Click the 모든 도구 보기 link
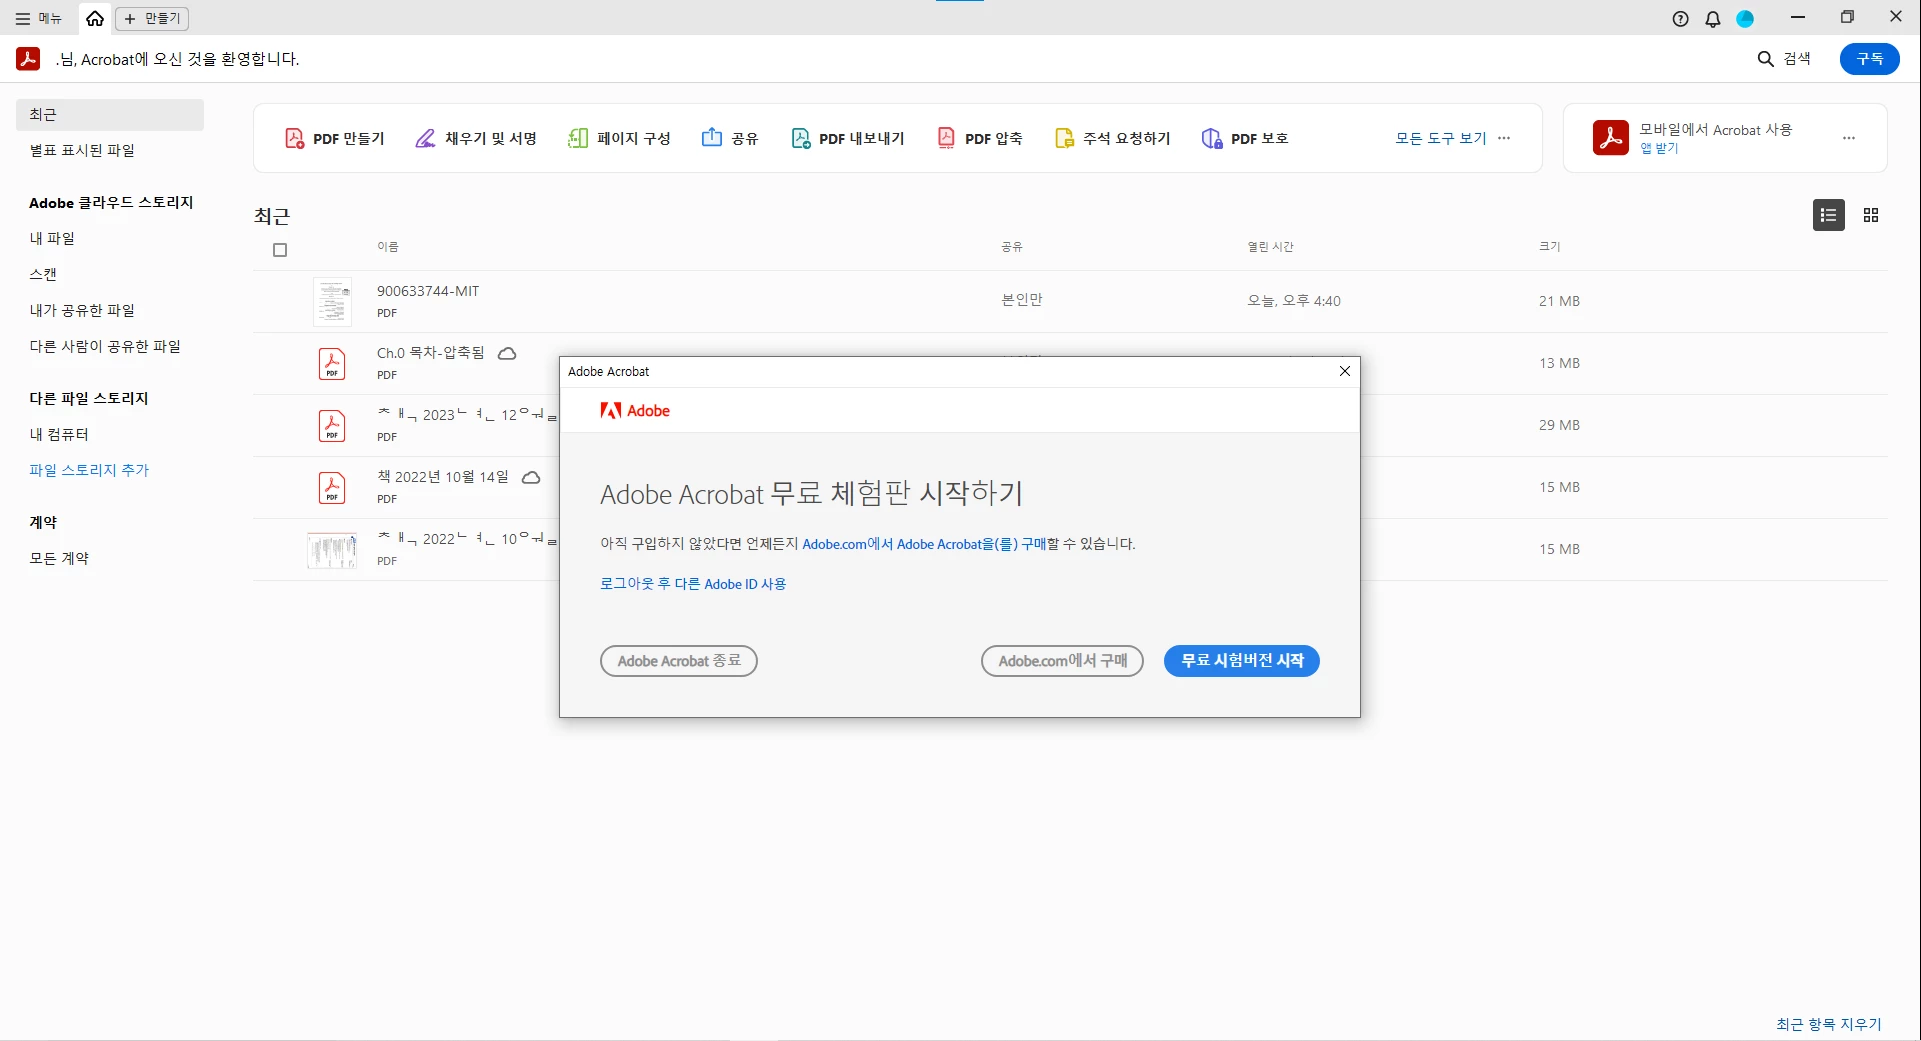The width and height of the screenshot is (1921, 1041). pyautogui.click(x=1441, y=138)
